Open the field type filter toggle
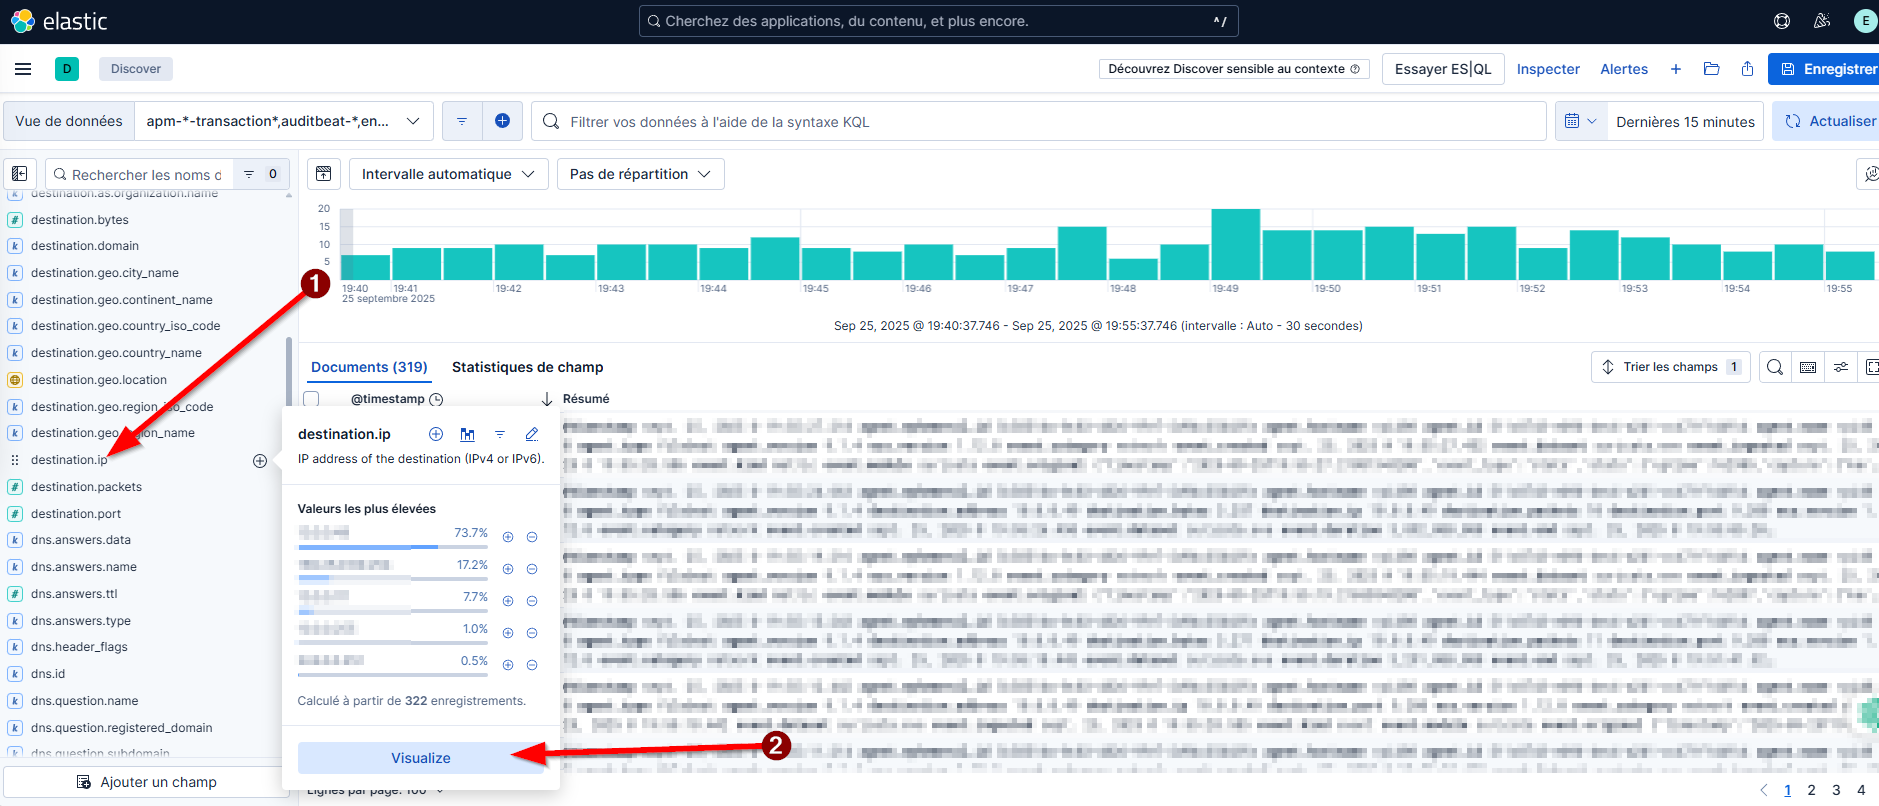Viewport: 1879px width, 806px height. coord(260,174)
